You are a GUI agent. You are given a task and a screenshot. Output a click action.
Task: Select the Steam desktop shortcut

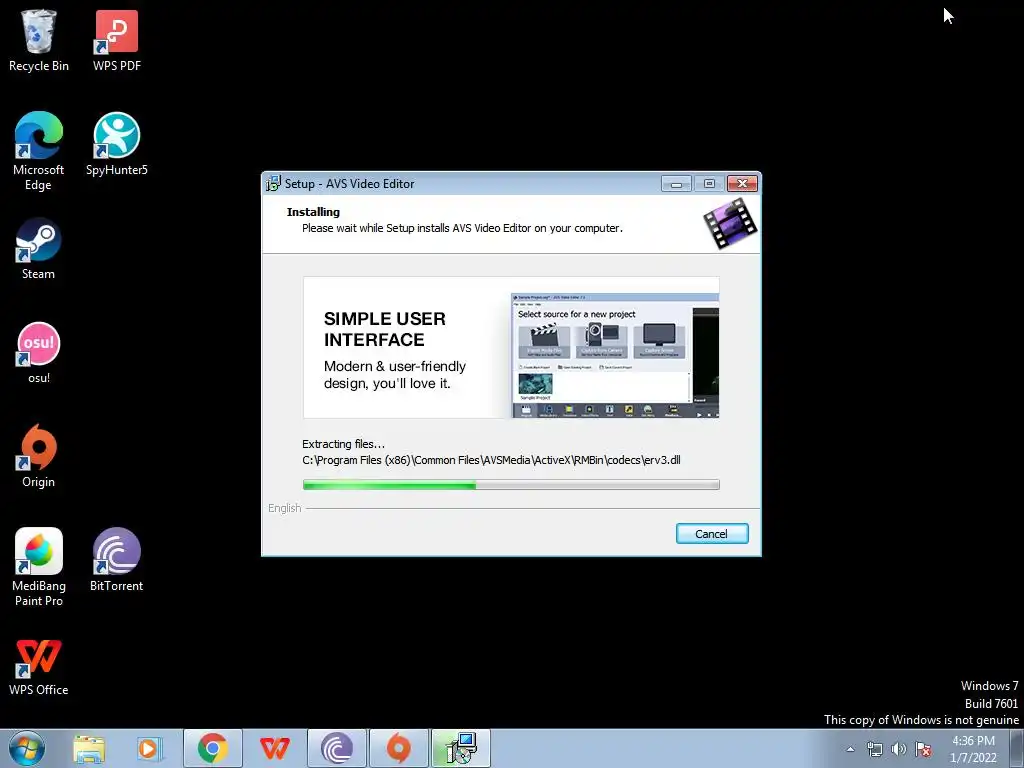pyautogui.click(x=39, y=249)
